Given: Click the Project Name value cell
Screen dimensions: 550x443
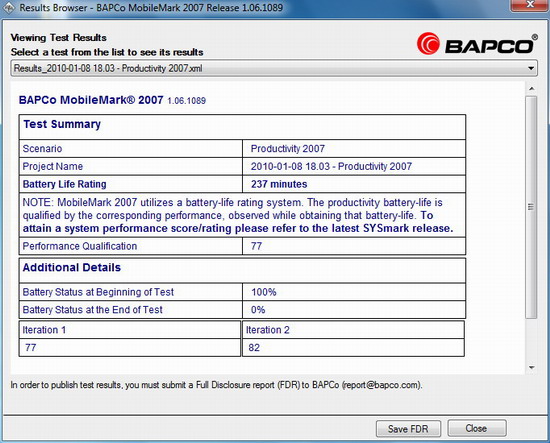Looking at the screenshot, I should [354, 166].
